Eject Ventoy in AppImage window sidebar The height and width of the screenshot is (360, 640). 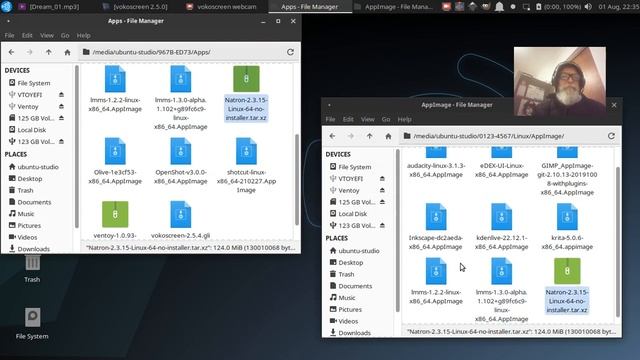pyautogui.click(x=382, y=190)
